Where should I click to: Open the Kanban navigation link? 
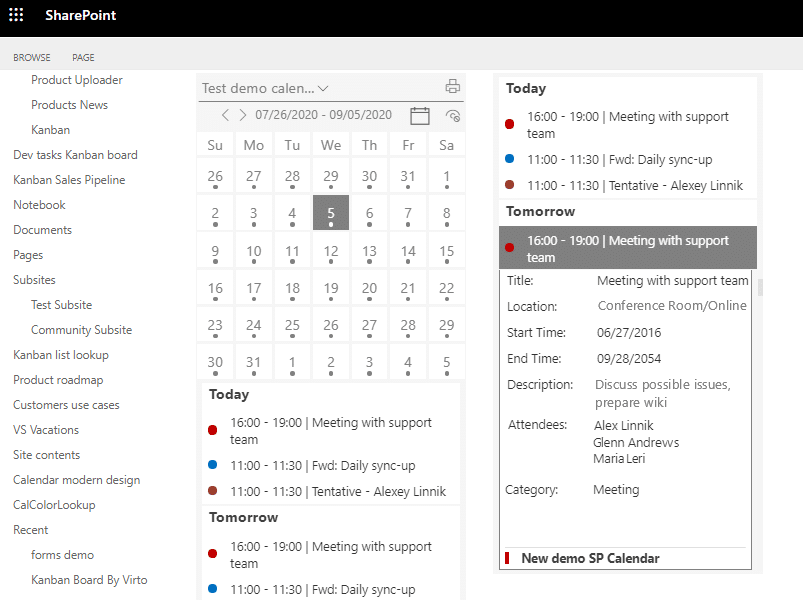(x=50, y=130)
